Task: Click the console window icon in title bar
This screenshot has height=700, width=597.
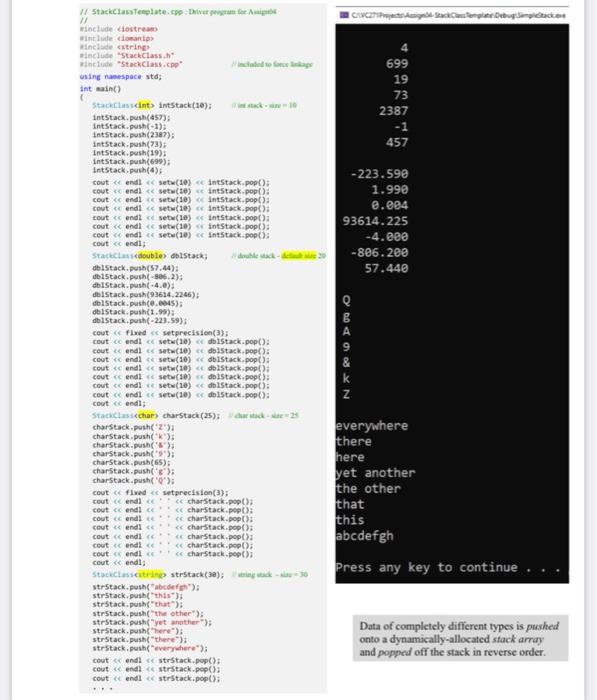Action: pos(344,15)
